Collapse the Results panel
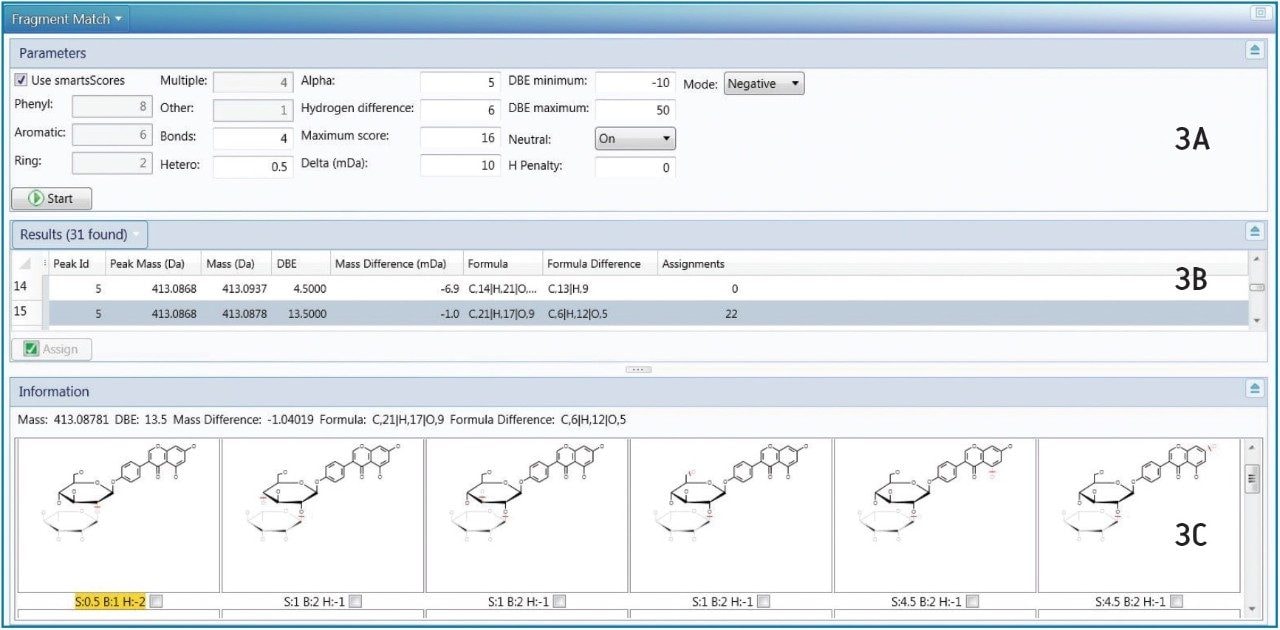 1254,231
